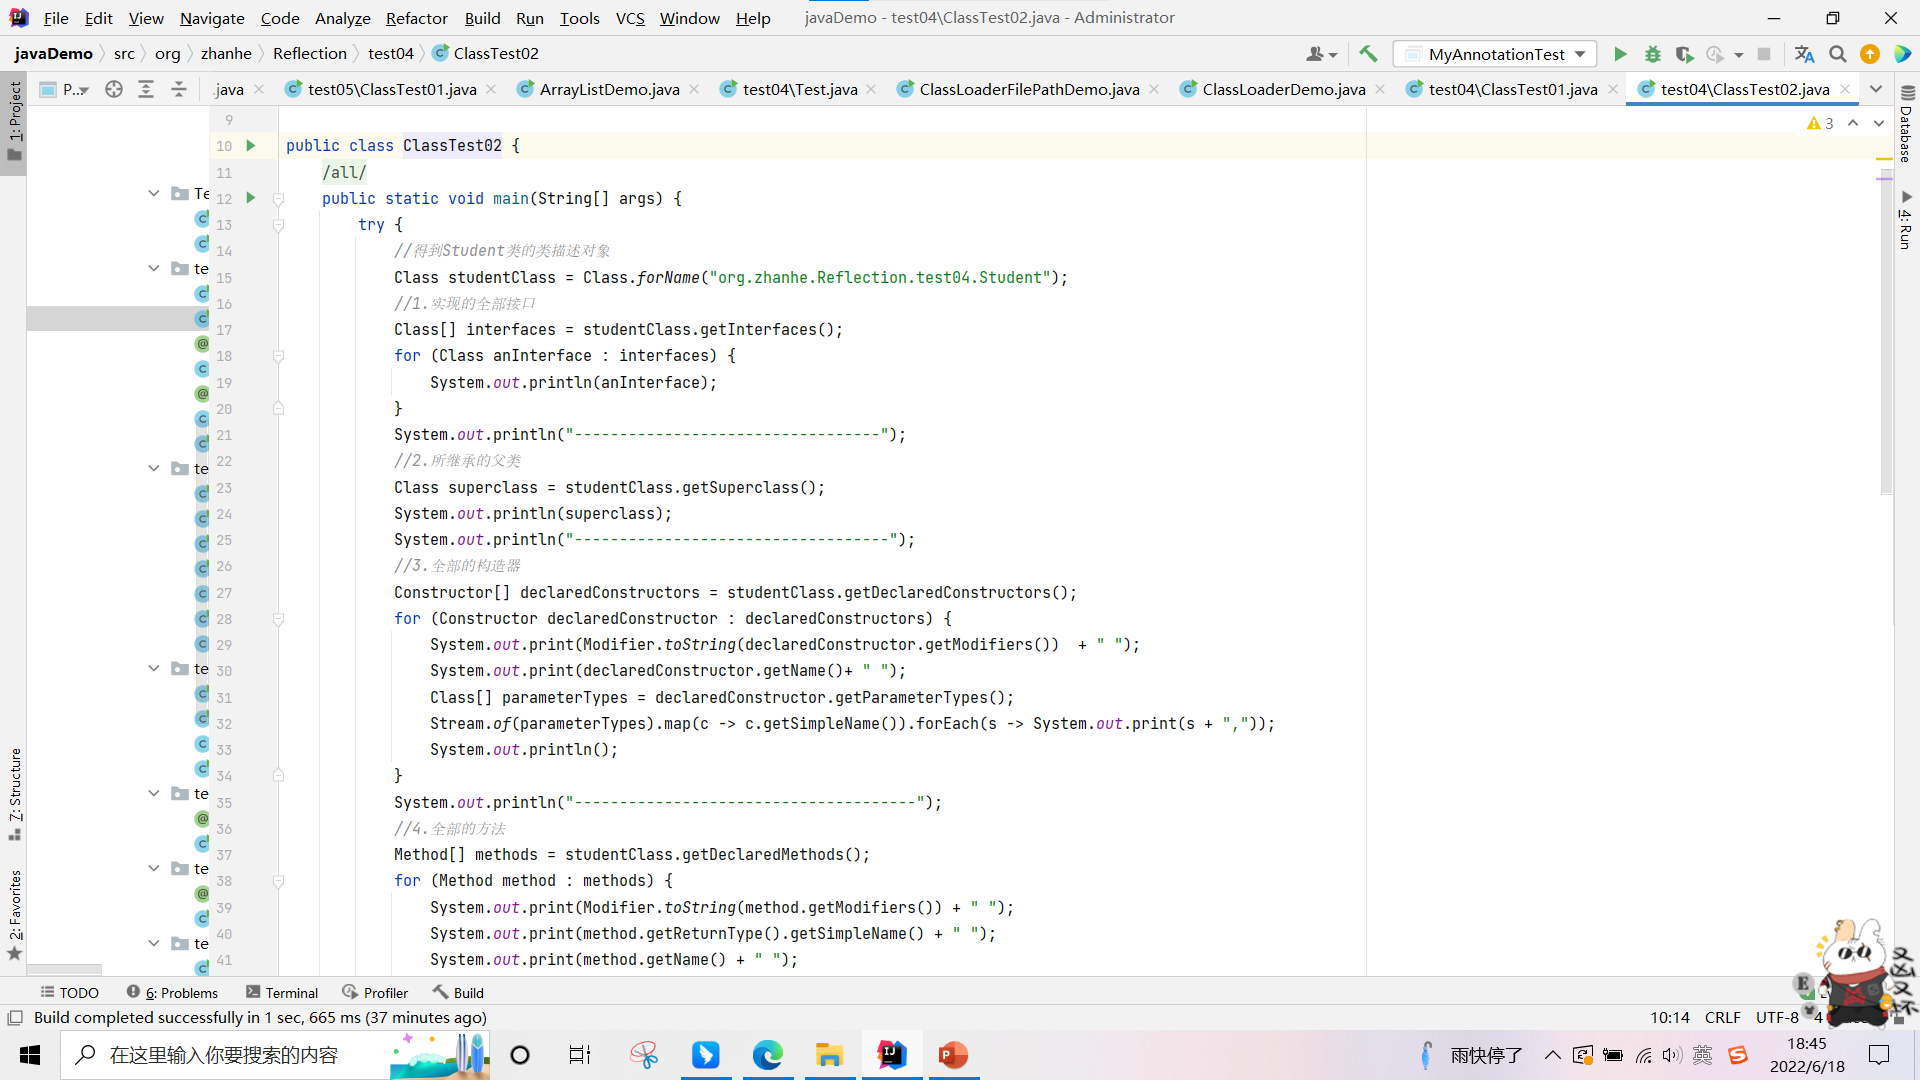The image size is (1920, 1080).
Task: Fold the for loop at line 18
Action: pos(279,356)
